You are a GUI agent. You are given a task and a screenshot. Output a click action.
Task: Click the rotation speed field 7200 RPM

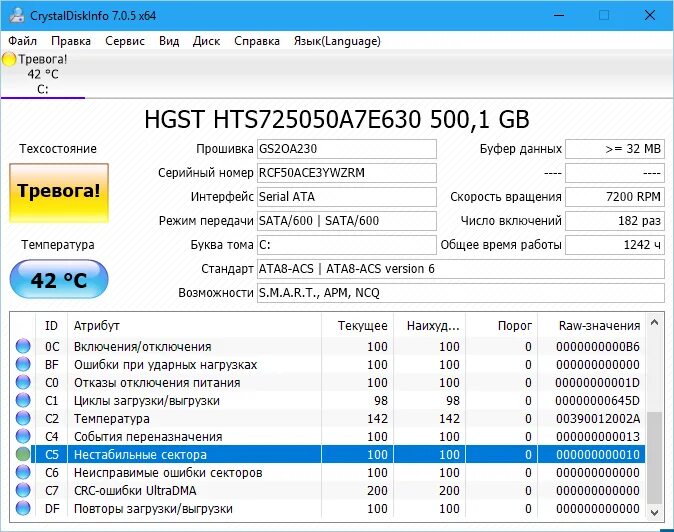tap(615, 197)
